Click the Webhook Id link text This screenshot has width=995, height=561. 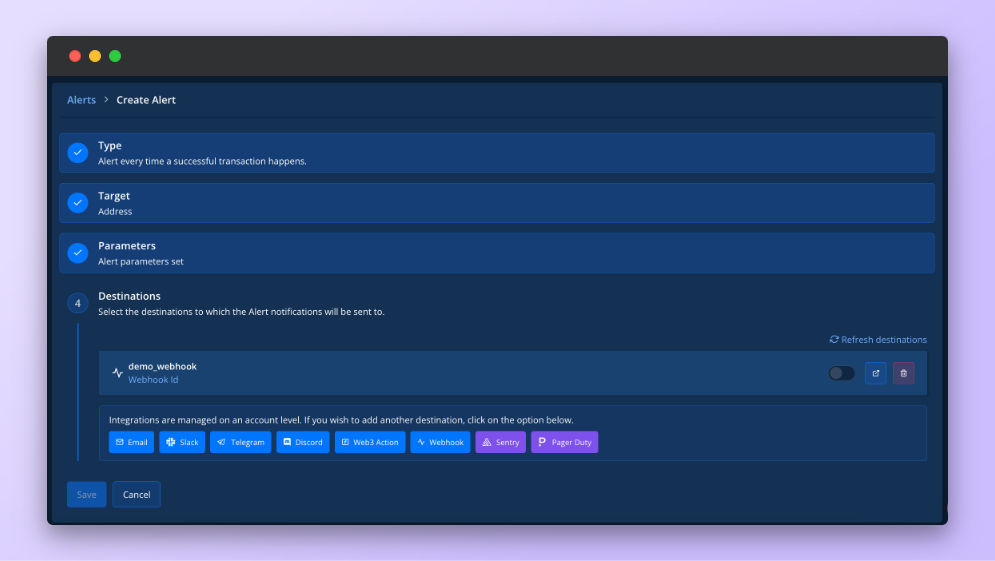tap(153, 380)
